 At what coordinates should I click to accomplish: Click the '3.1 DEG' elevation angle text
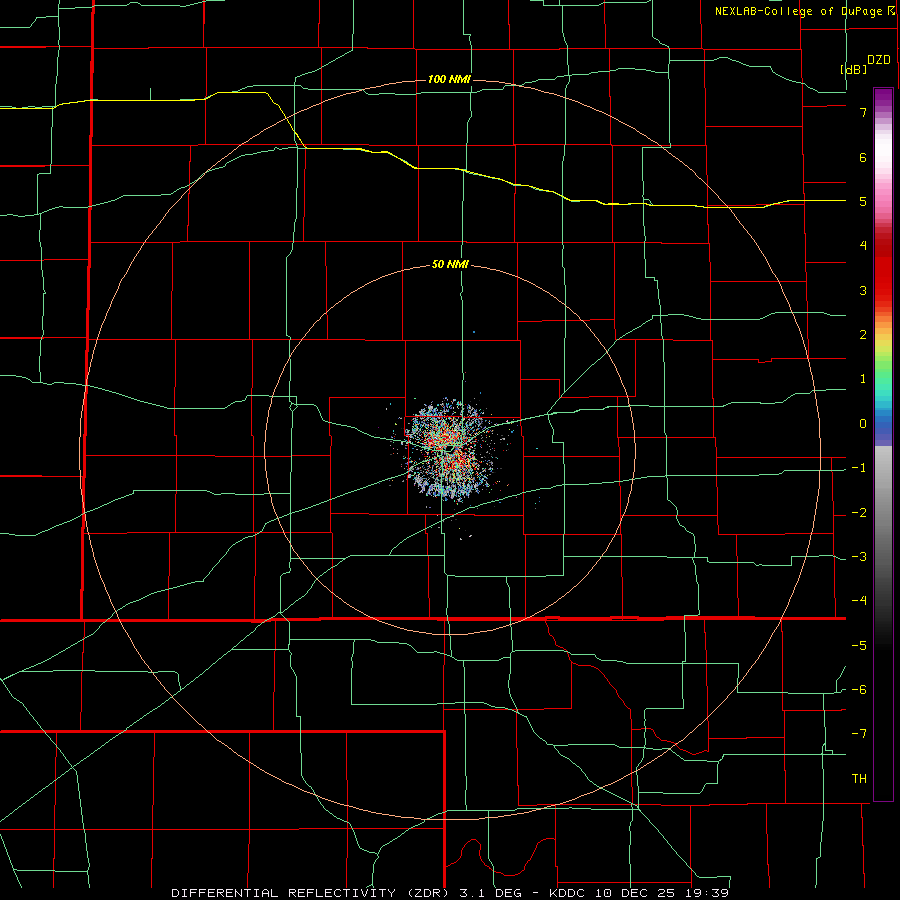pyautogui.click(x=489, y=893)
